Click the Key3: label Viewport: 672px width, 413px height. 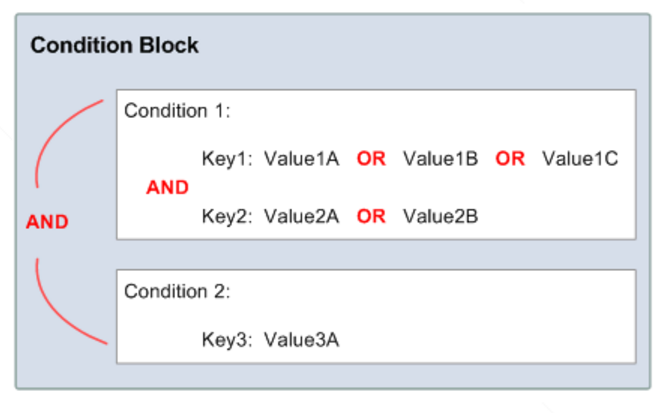(x=227, y=341)
